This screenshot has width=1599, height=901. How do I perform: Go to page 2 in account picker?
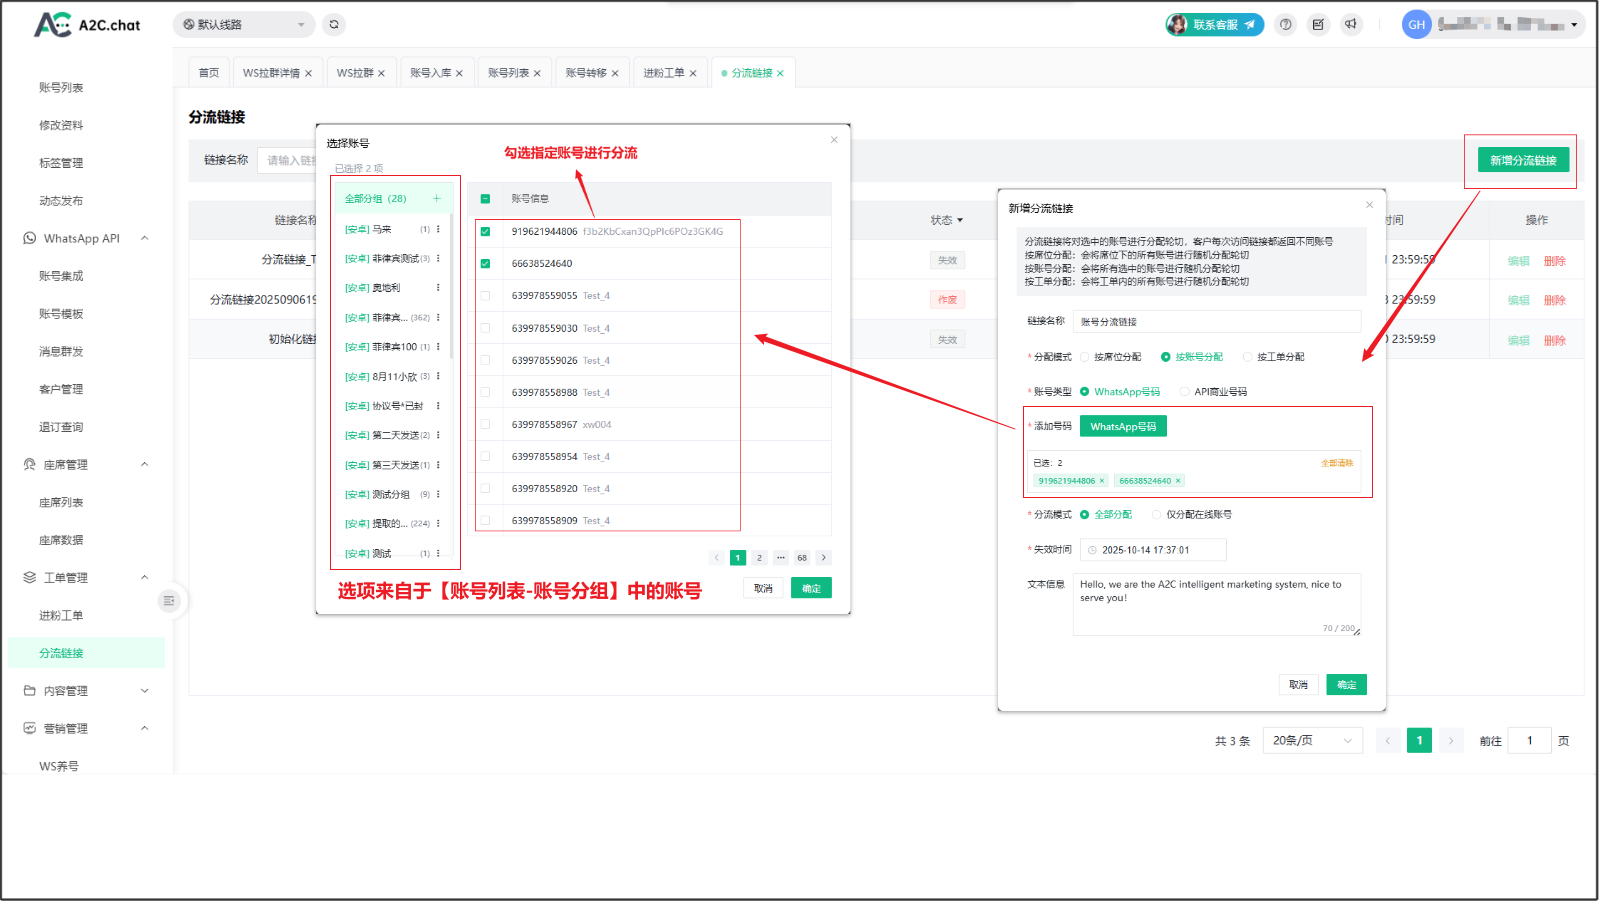click(759, 558)
